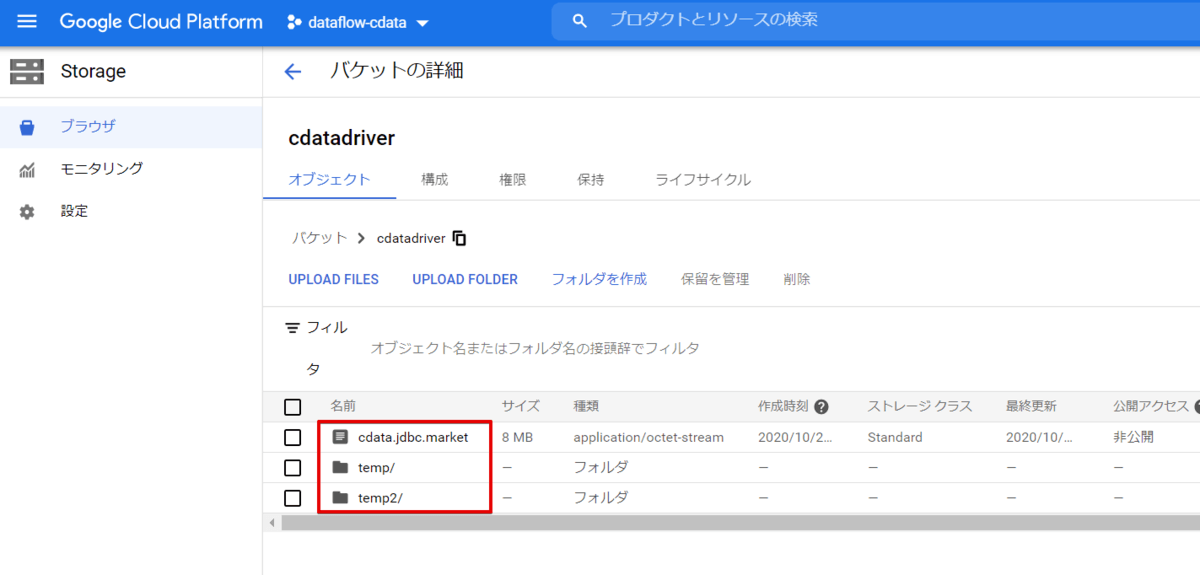Click the サイズ column header

click(521, 407)
